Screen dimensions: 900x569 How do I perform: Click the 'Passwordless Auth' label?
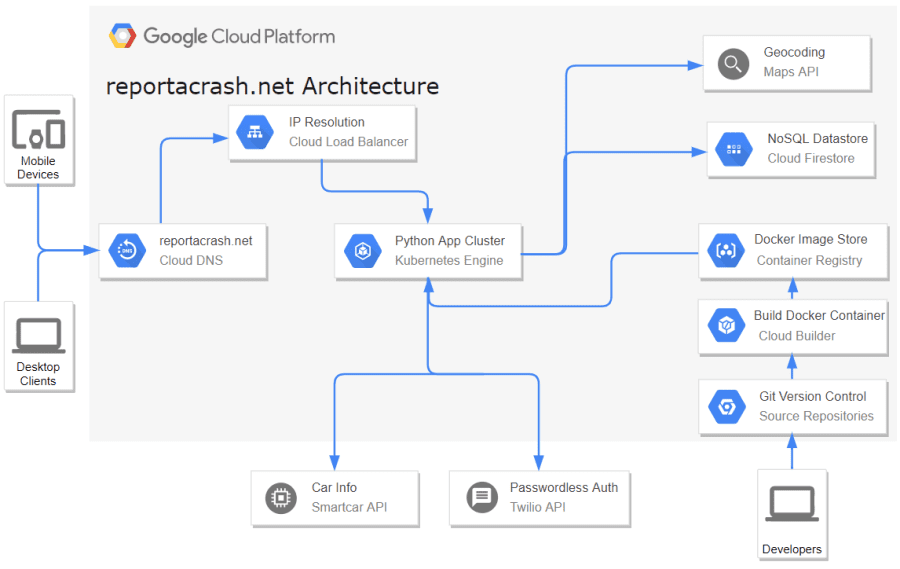[x=564, y=488]
